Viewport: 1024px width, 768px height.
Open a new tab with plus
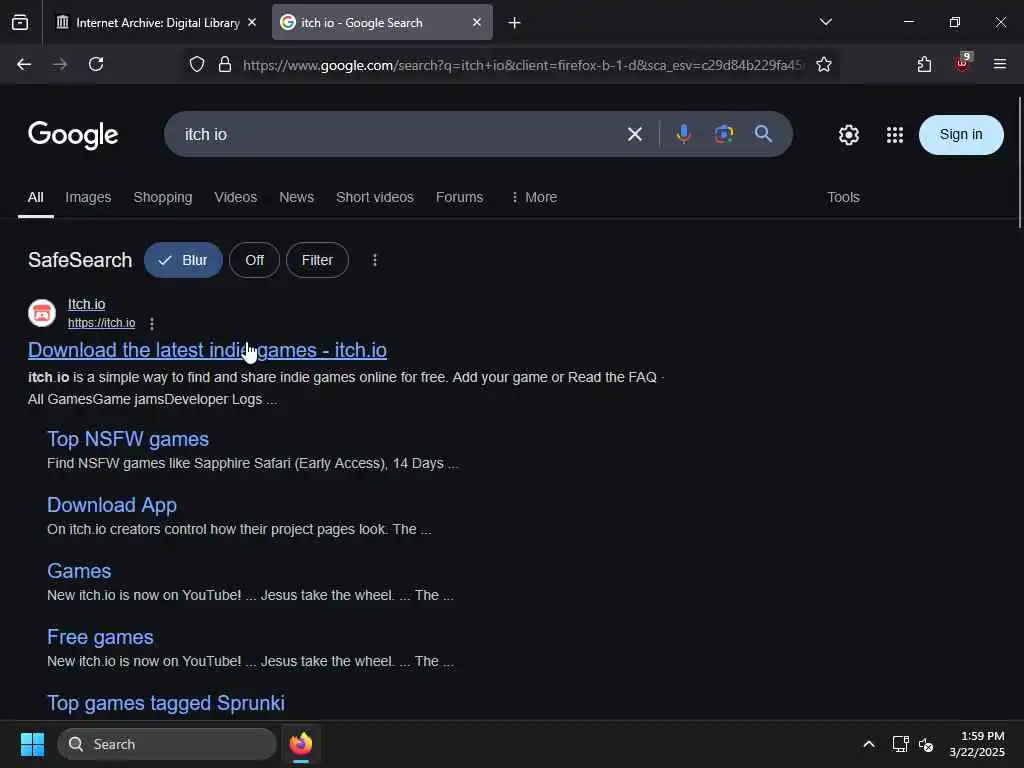point(514,23)
